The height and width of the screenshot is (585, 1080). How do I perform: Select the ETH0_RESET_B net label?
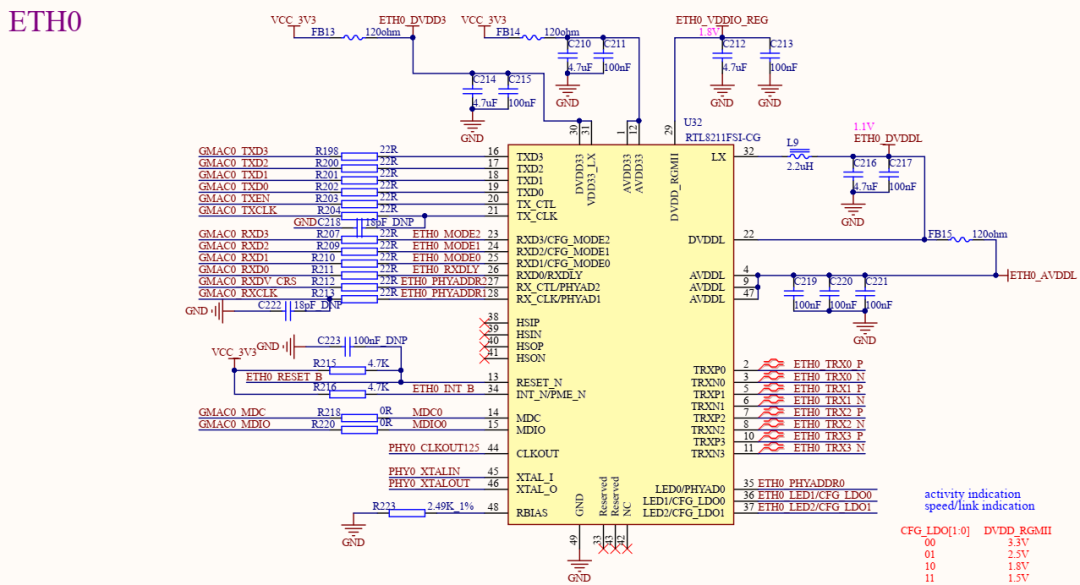pos(284,377)
